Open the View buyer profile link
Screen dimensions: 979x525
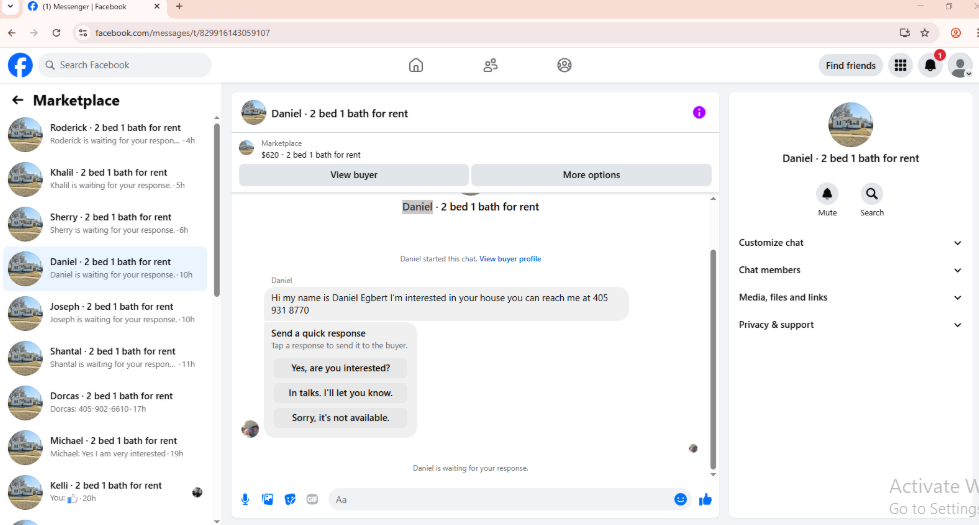[x=510, y=259]
